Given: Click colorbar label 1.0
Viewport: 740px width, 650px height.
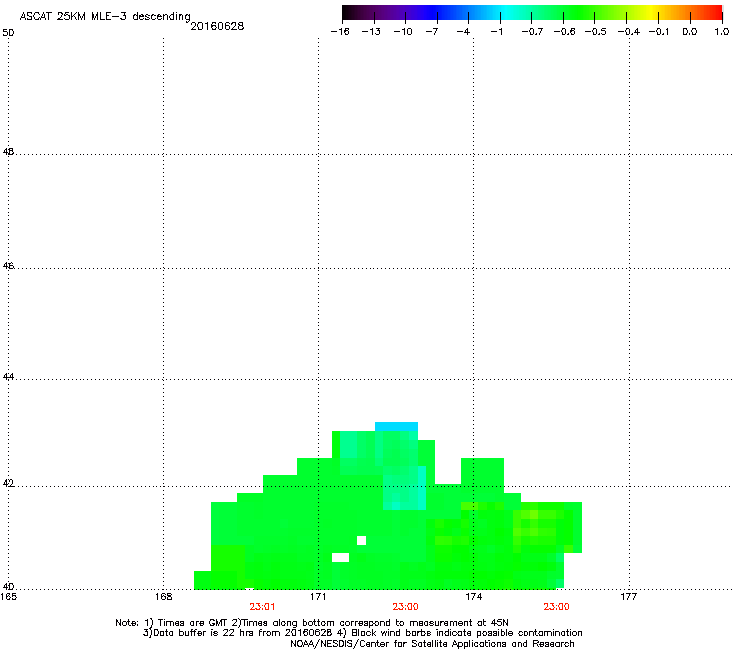Looking at the screenshot, I should (722, 32).
